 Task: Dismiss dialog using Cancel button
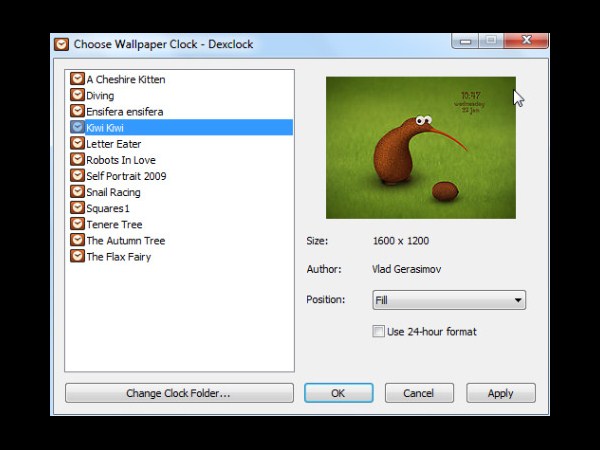[419, 393]
